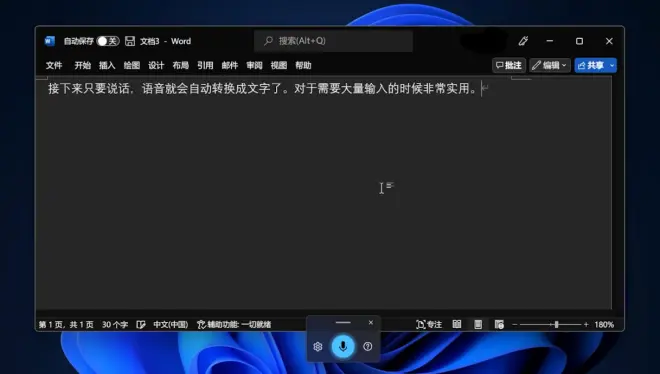Click page count 第1页,共1页 in status bar
660x374 pixels.
pos(66,324)
